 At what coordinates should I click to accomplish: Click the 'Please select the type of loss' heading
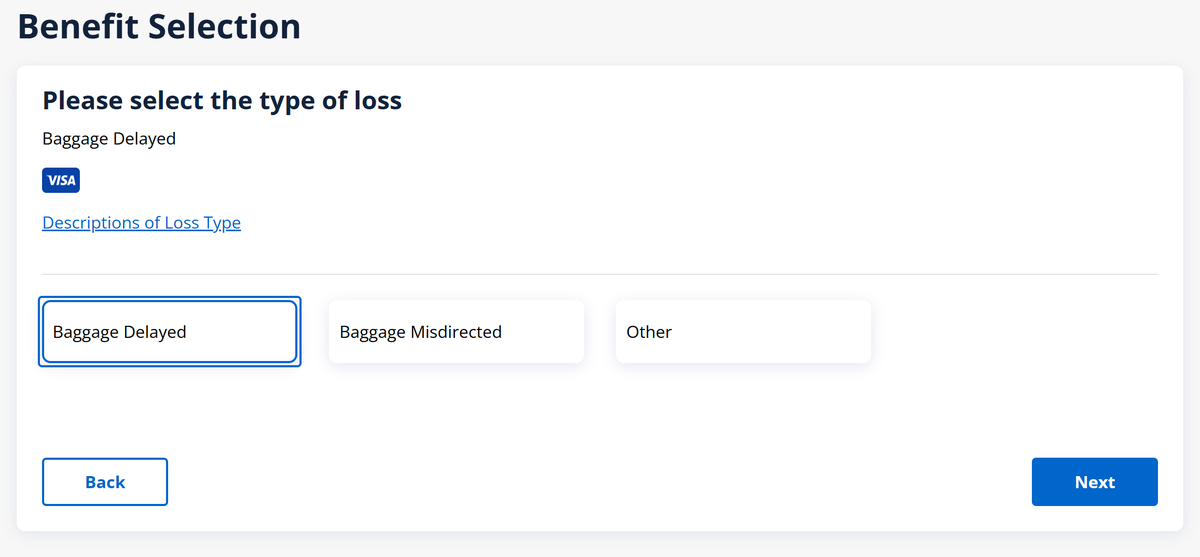click(222, 100)
